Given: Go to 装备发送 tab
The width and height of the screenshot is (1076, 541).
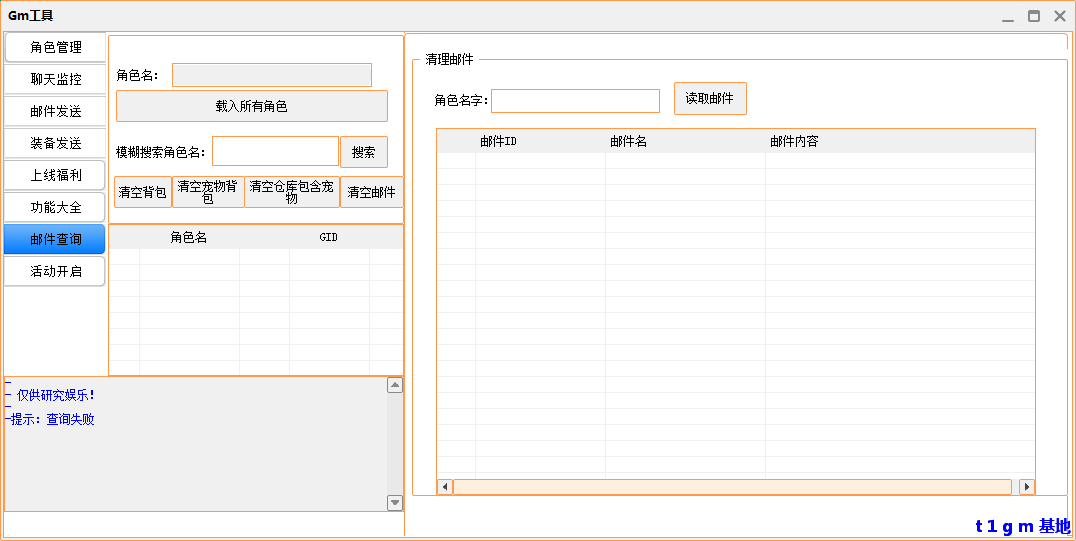Looking at the screenshot, I should 55,143.
